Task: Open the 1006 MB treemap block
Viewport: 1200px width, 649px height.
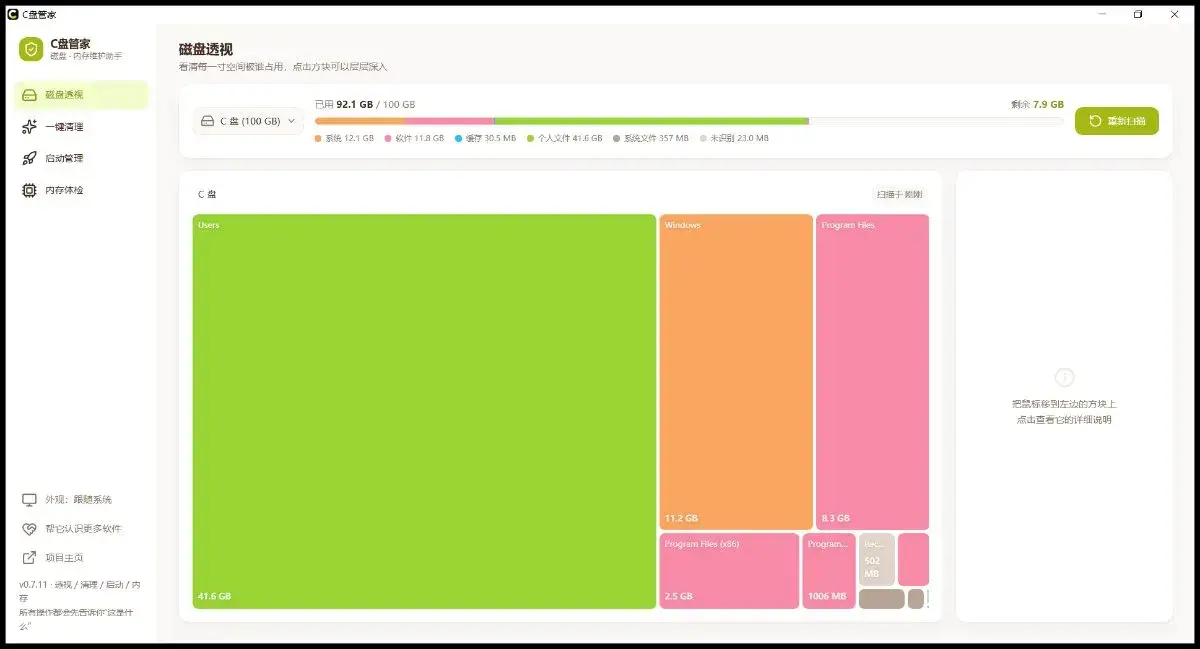Action: pos(829,571)
